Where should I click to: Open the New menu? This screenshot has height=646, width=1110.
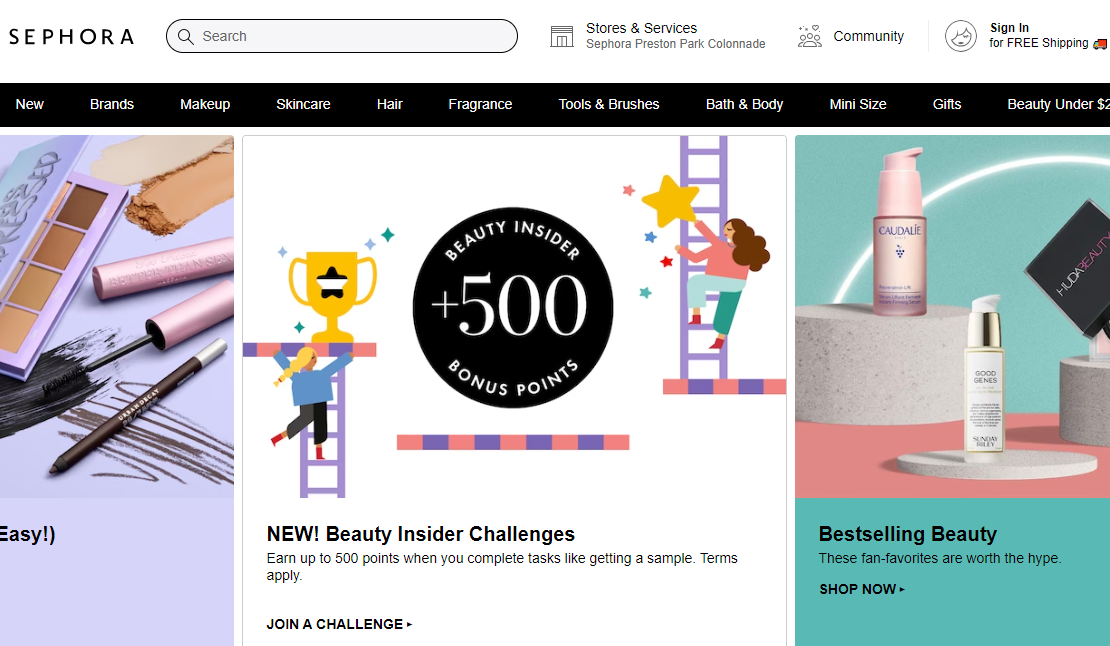click(30, 104)
